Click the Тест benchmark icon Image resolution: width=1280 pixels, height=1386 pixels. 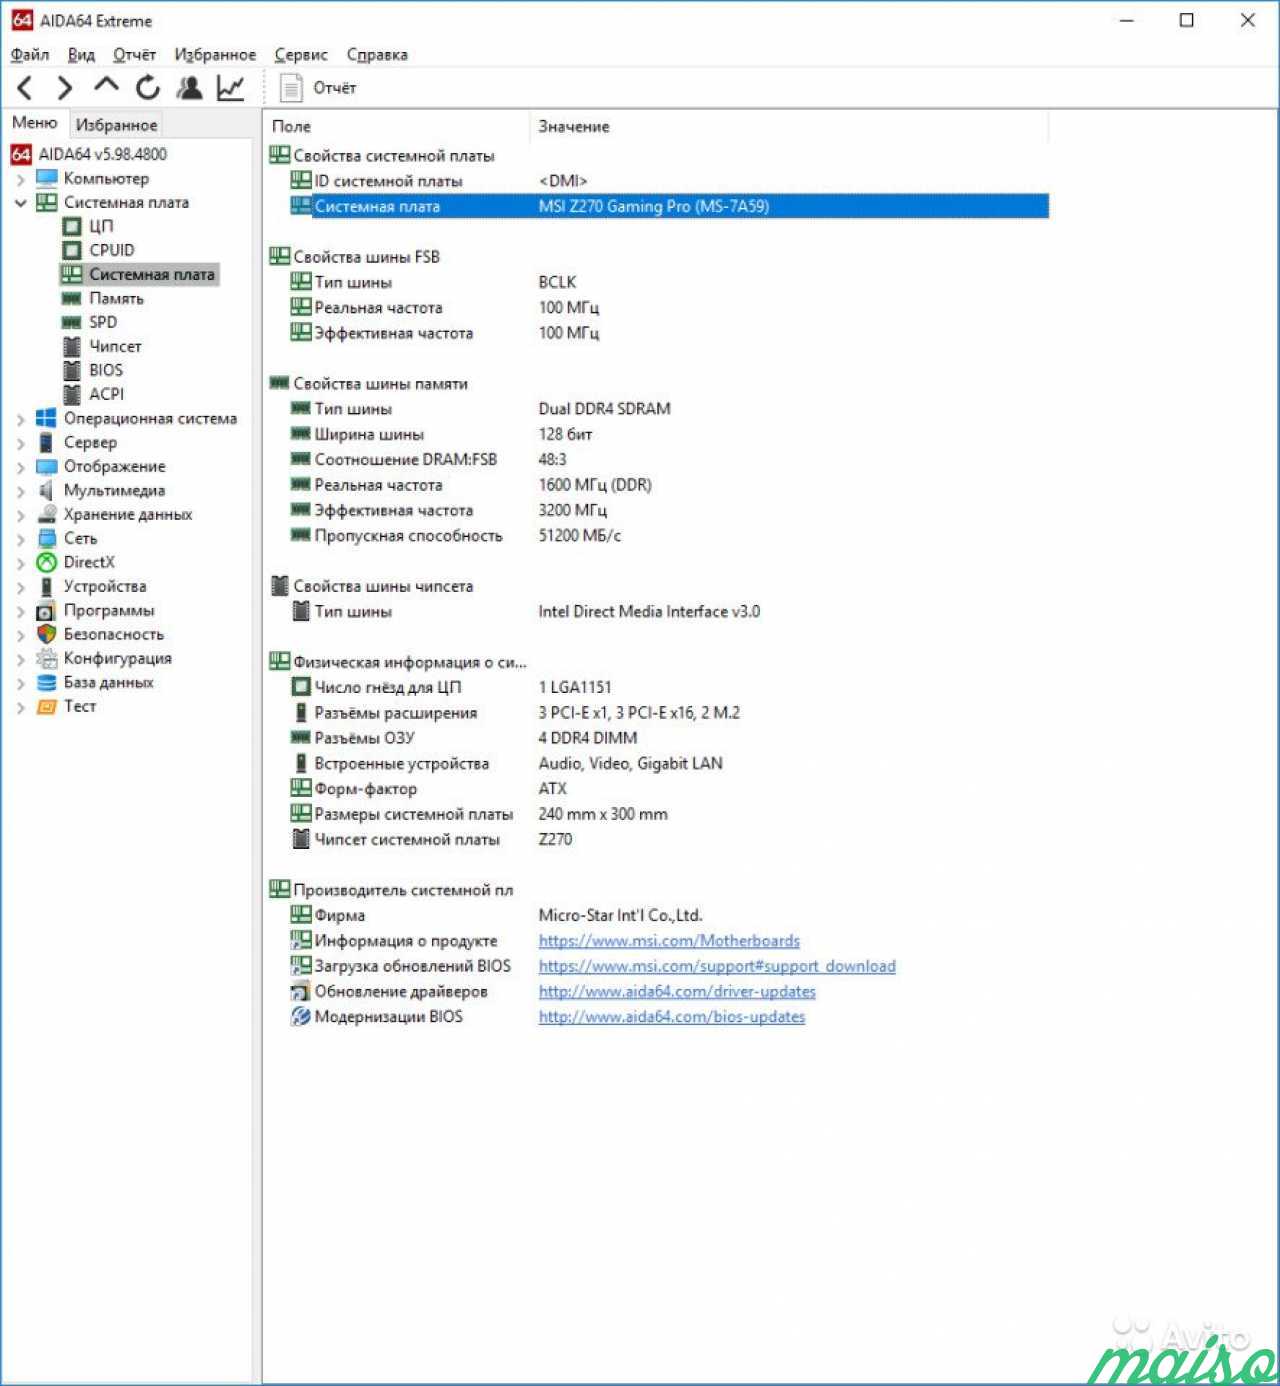point(47,706)
